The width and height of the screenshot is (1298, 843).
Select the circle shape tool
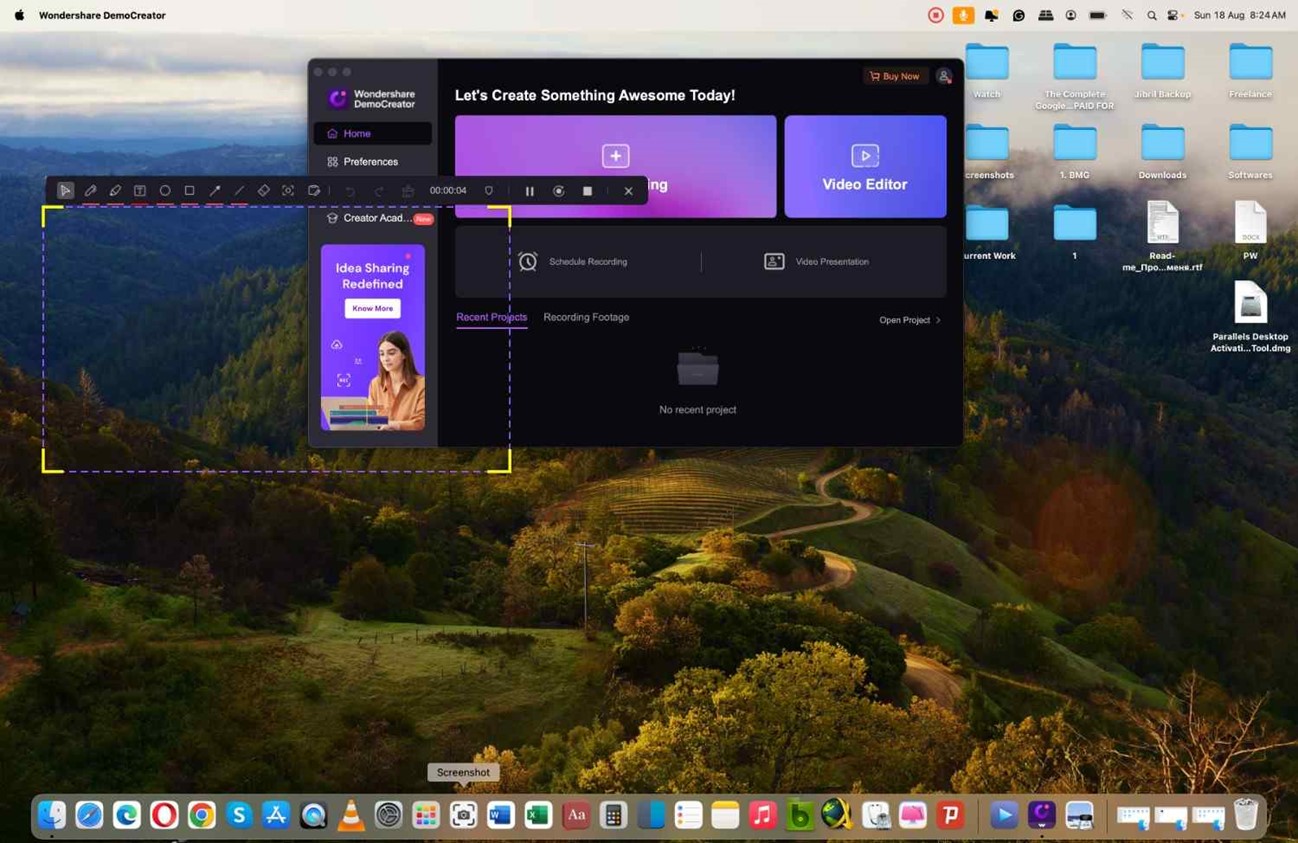point(165,191)
